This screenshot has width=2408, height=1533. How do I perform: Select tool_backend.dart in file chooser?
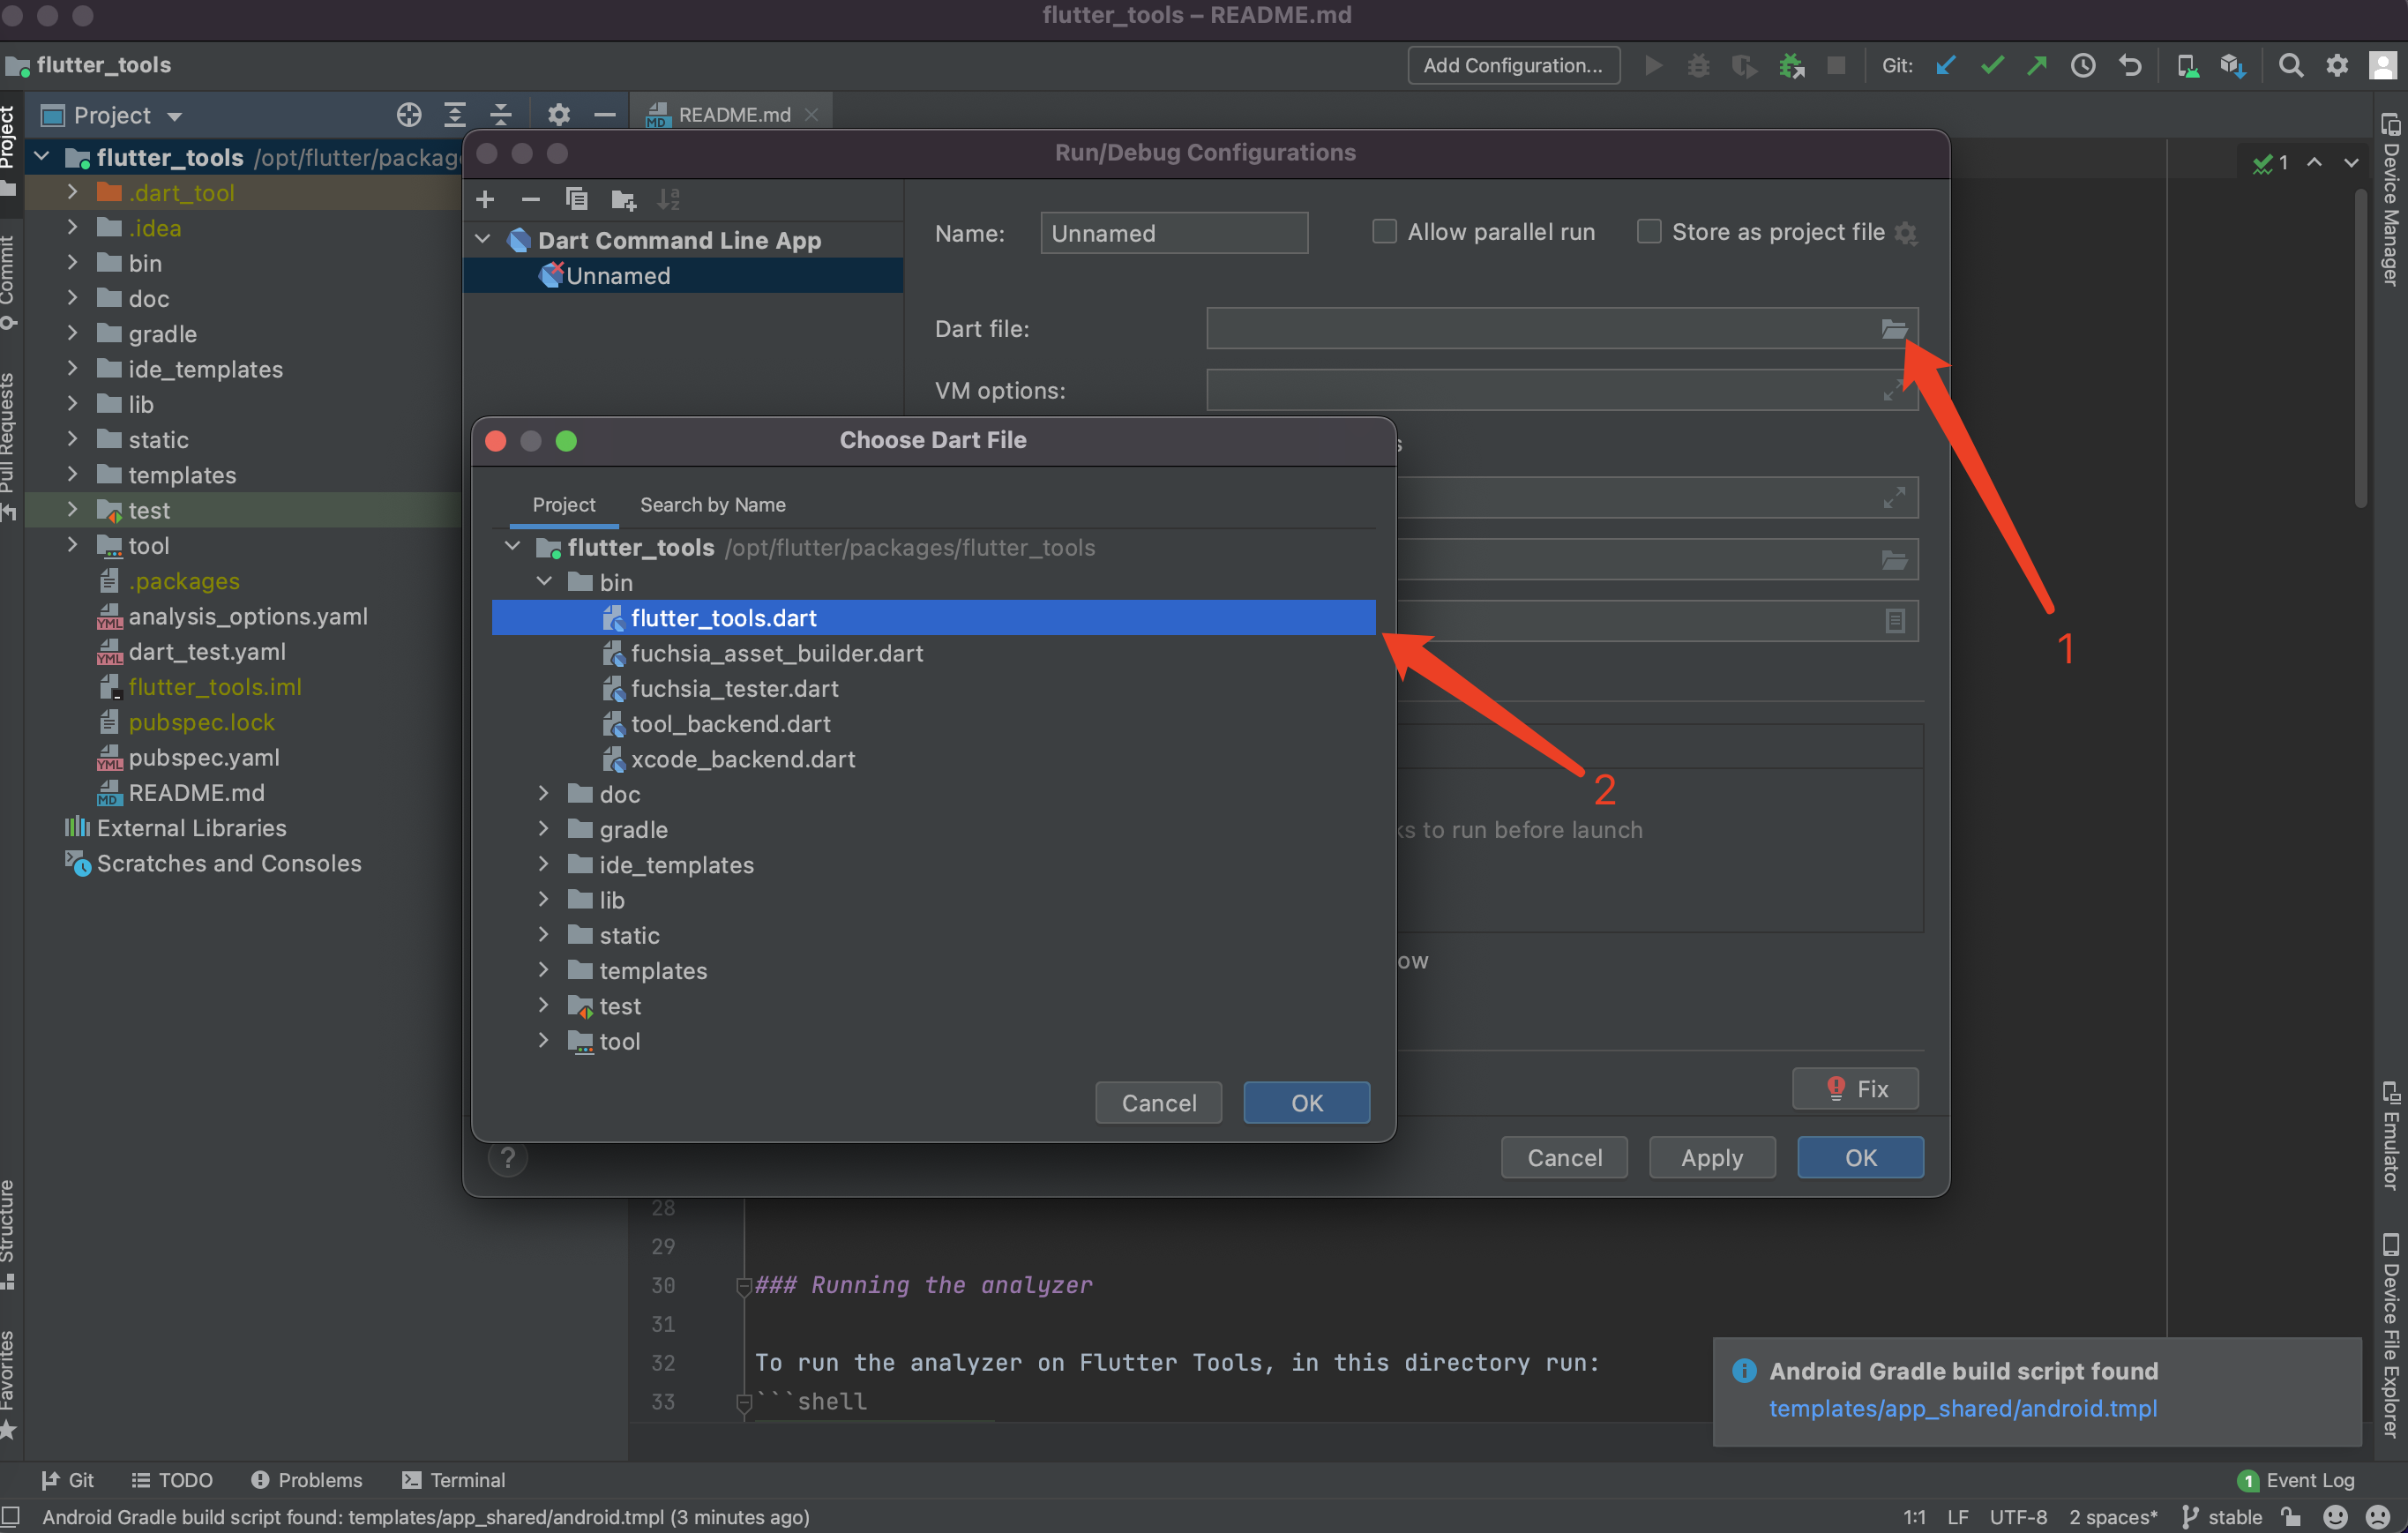coord(731,723)
